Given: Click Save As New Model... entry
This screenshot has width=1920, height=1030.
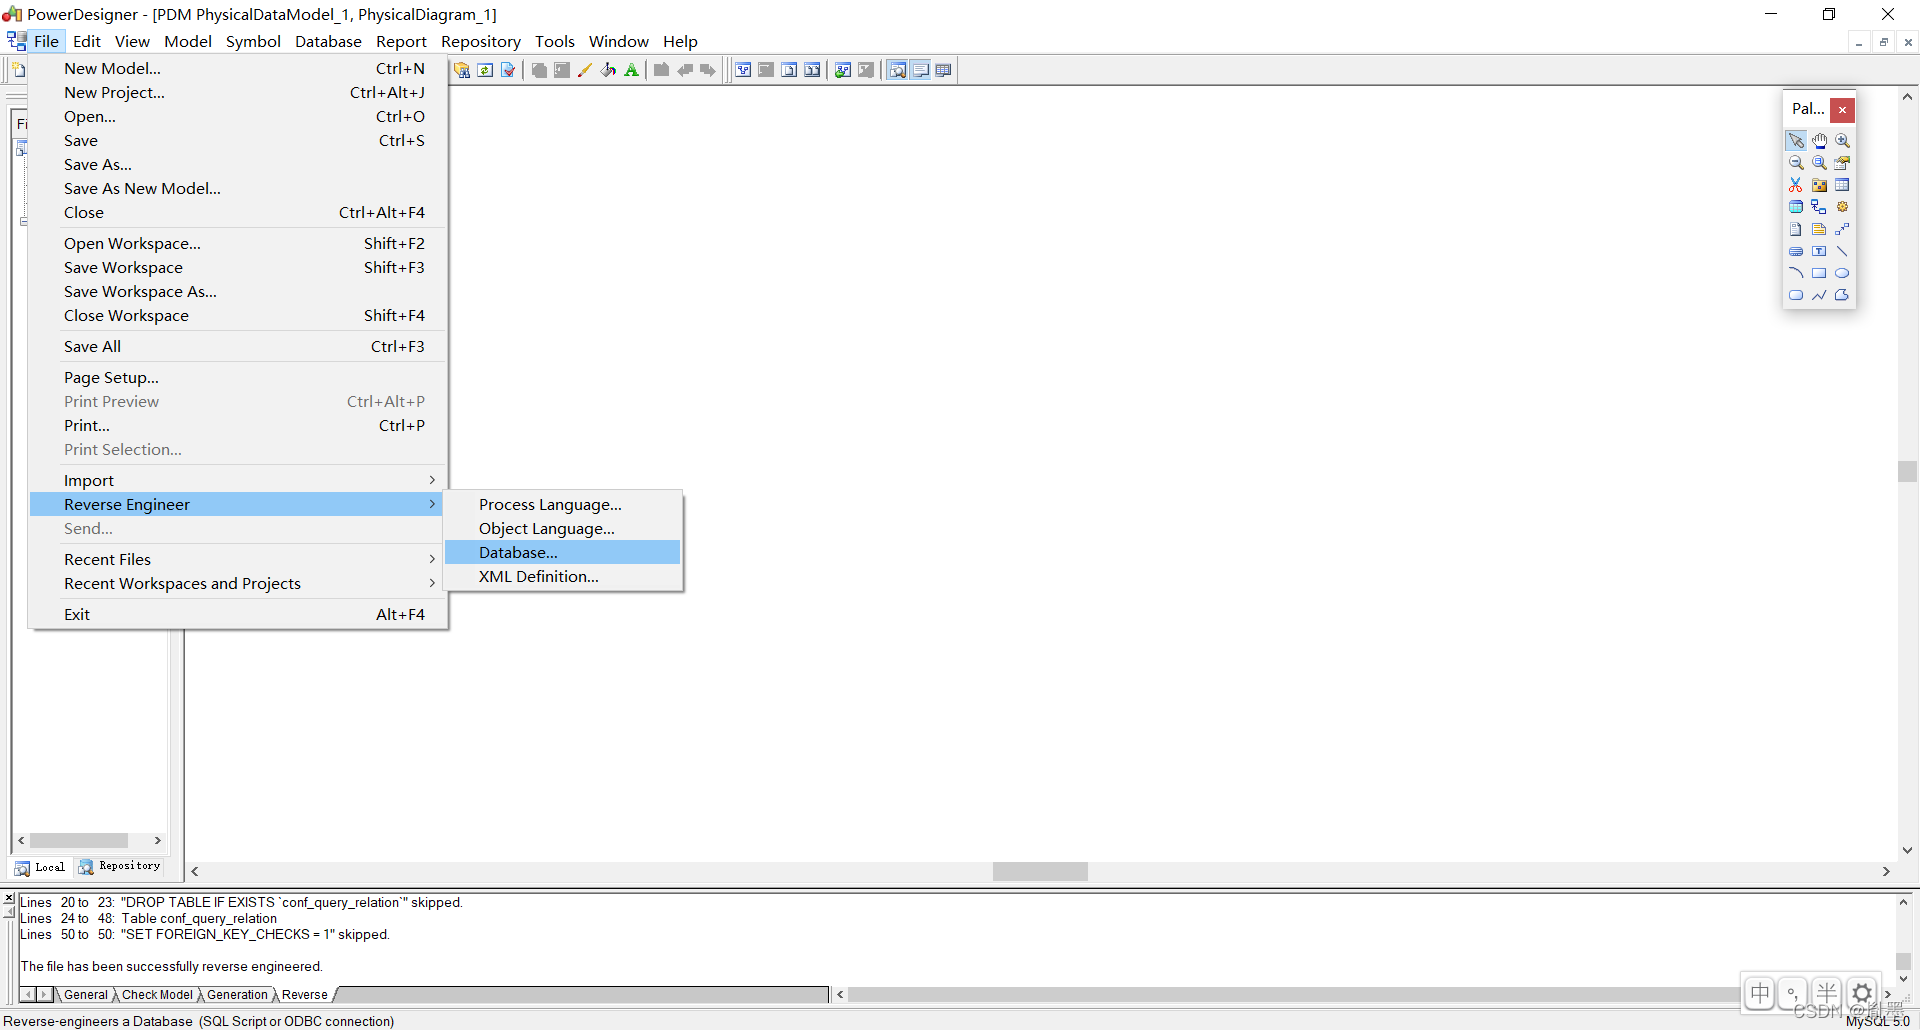Looking at the screenshot, I should click(x=238, y=188).
